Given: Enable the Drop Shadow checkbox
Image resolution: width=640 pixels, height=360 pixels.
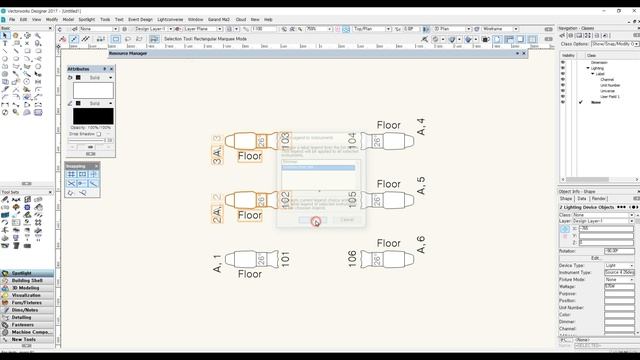Looking at the screenshot, I should pyautogui.click(x=98, y=134).
